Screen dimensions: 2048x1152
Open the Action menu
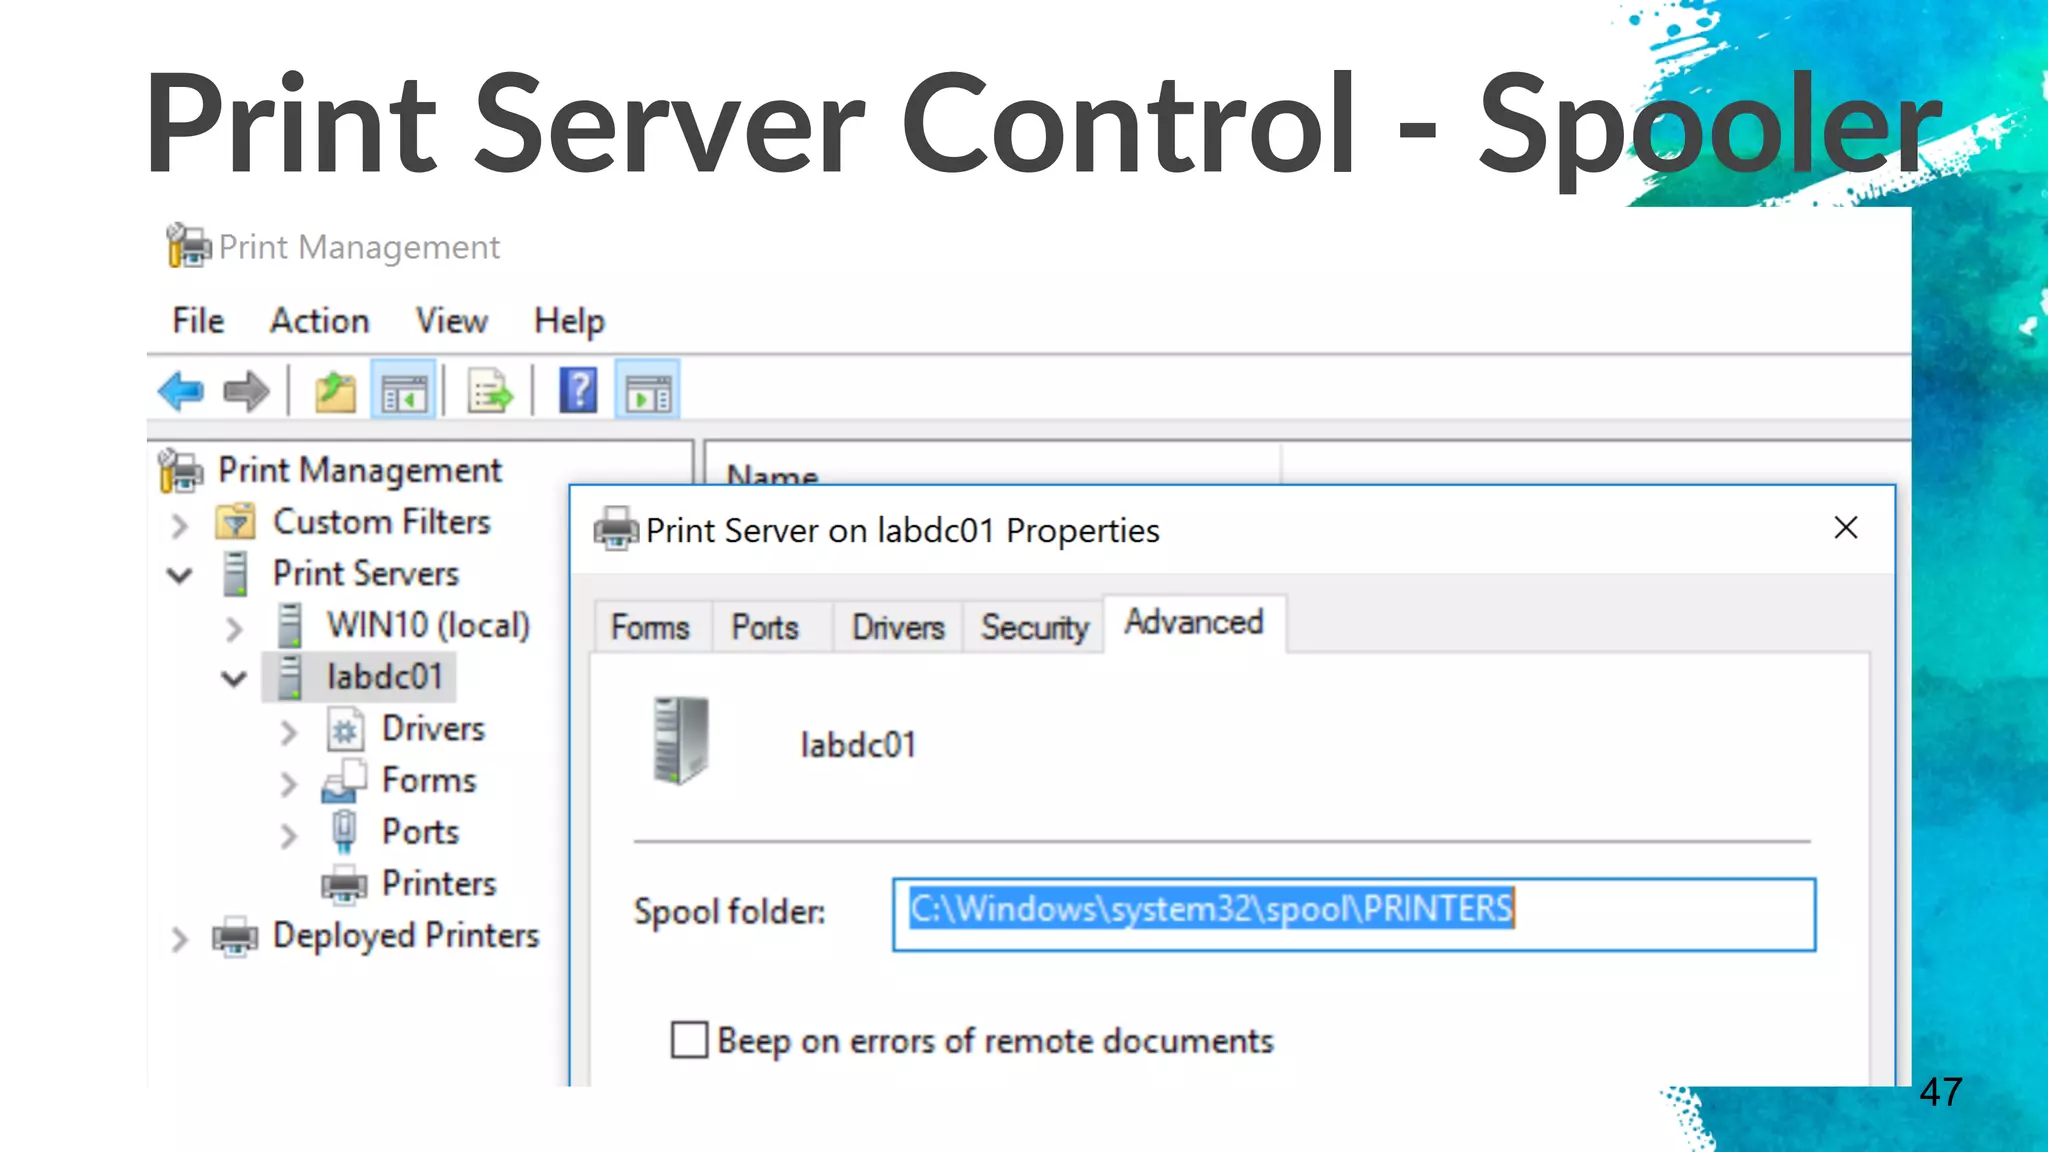pyautogui.click(x=320, y=321)
